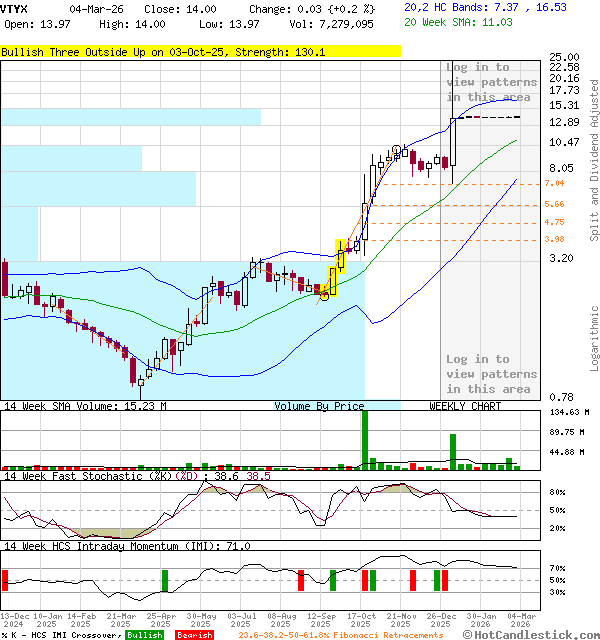Viewport: 600px width, 640px height.
Task: Click the green Bullish legend badge
Action: click(144, 635)
